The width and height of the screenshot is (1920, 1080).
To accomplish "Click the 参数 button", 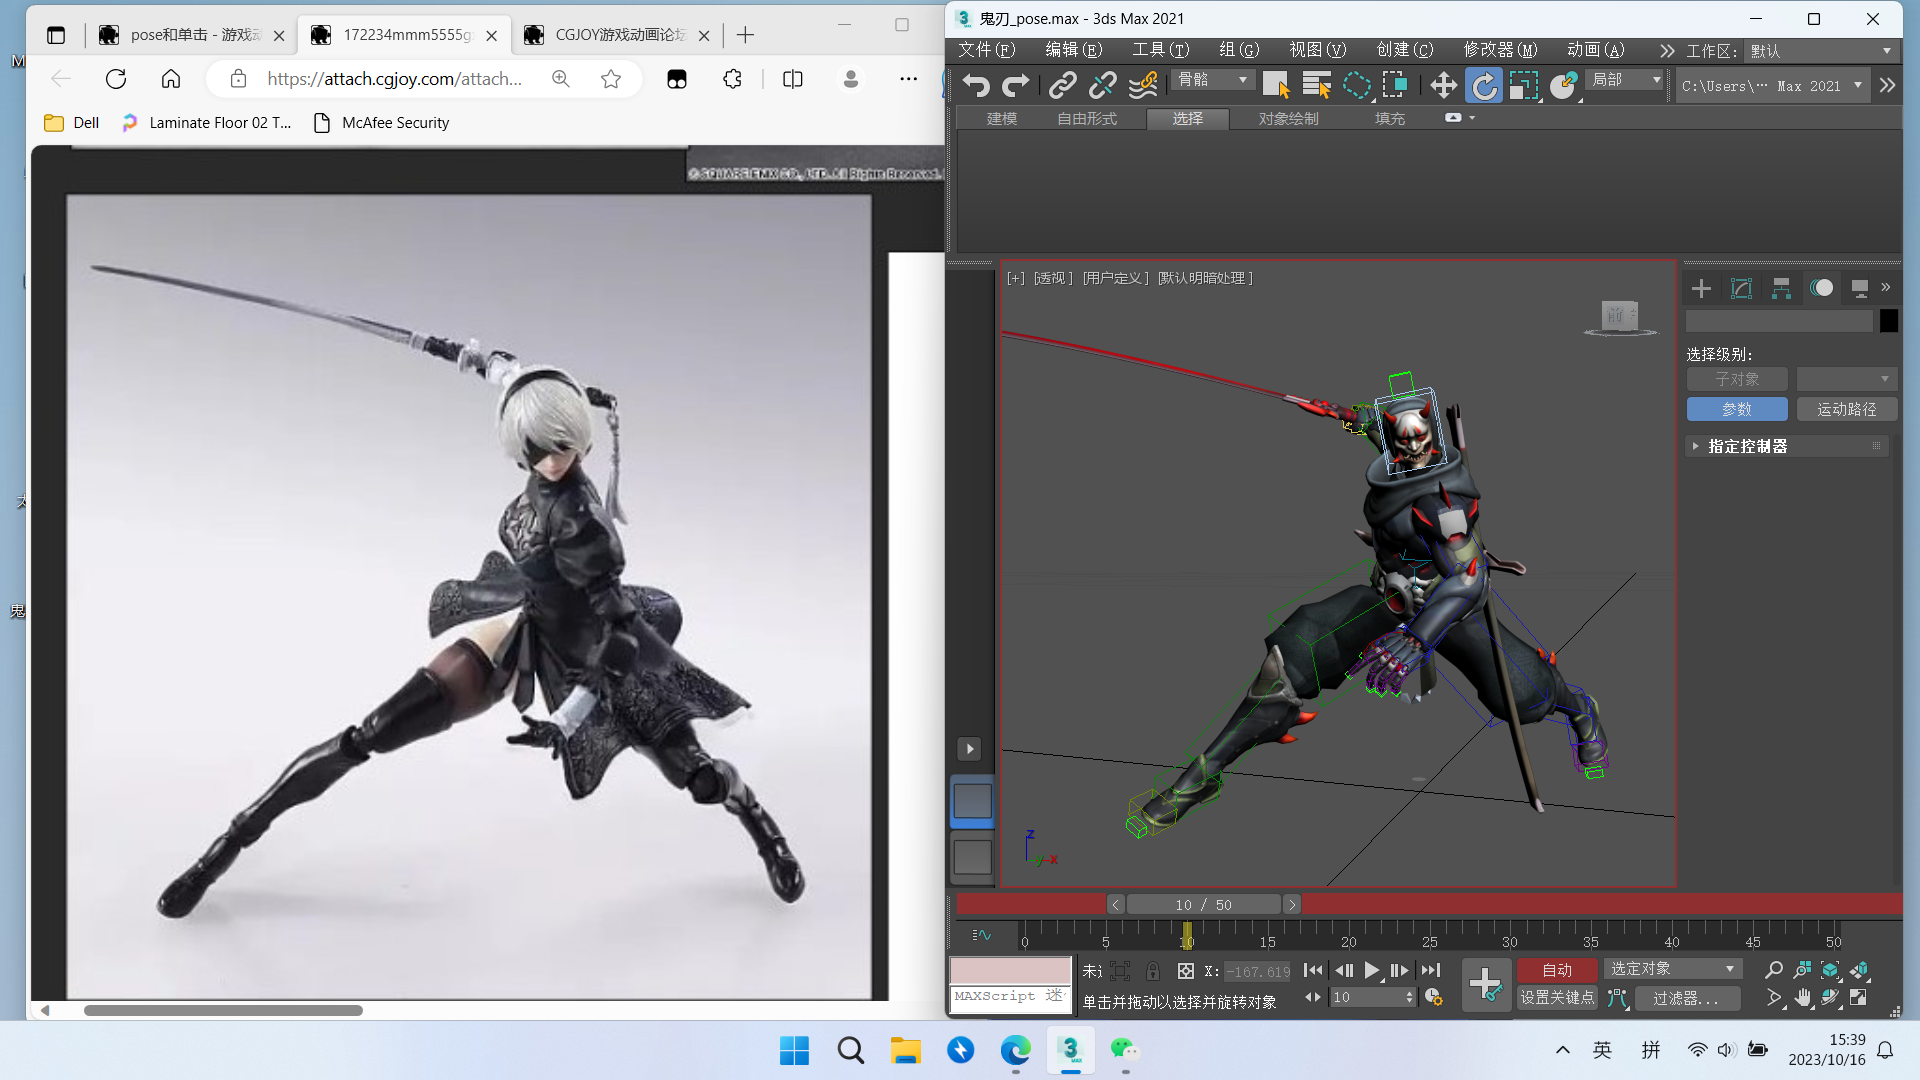I will pos(1736,409).
